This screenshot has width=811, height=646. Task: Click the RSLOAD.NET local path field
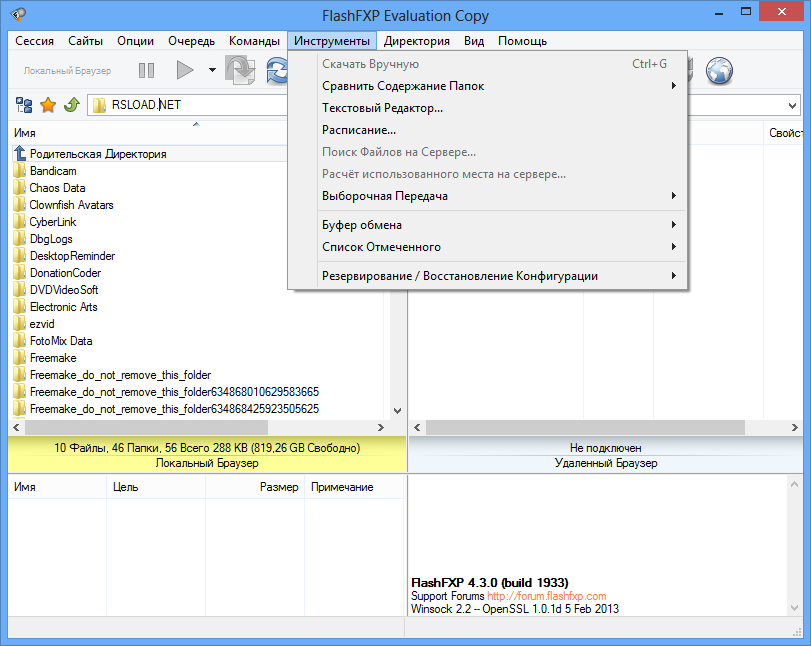coord(187,105)
